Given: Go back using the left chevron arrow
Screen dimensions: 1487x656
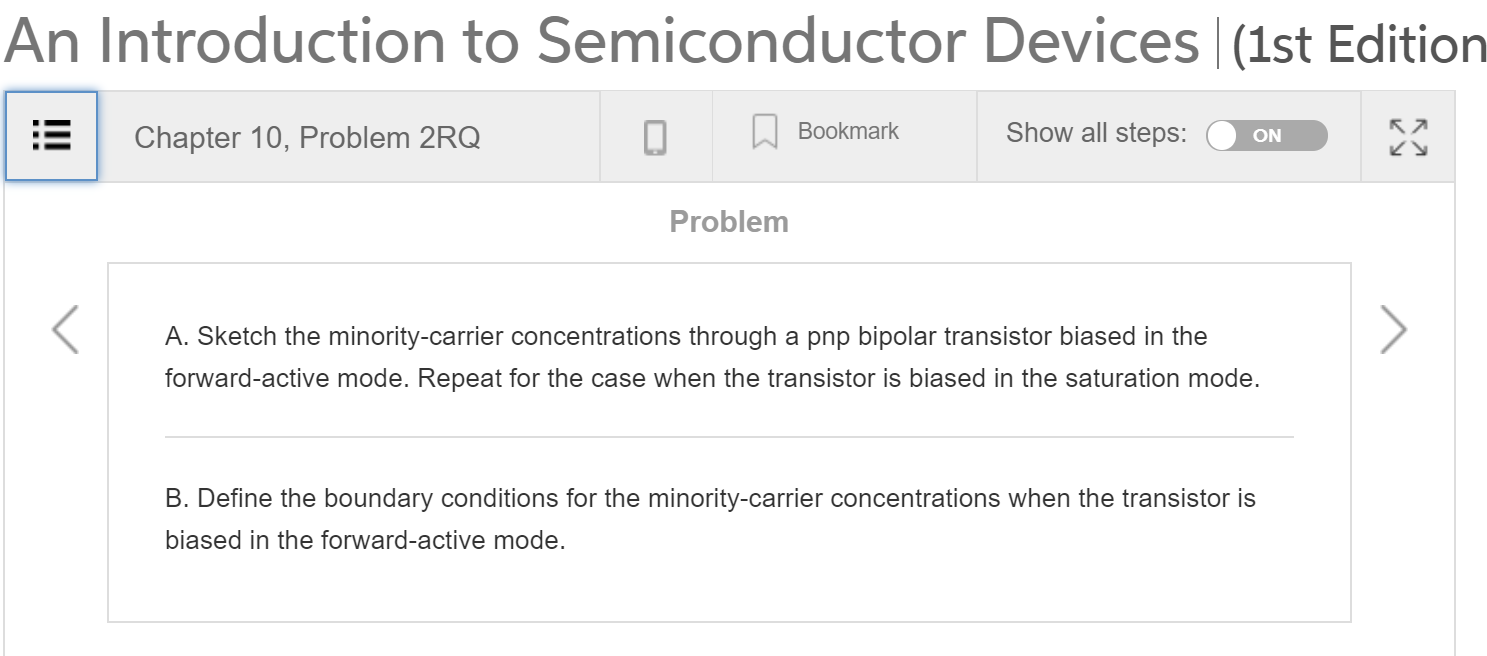Looking at the screenshot, I should tap(65, 328).
